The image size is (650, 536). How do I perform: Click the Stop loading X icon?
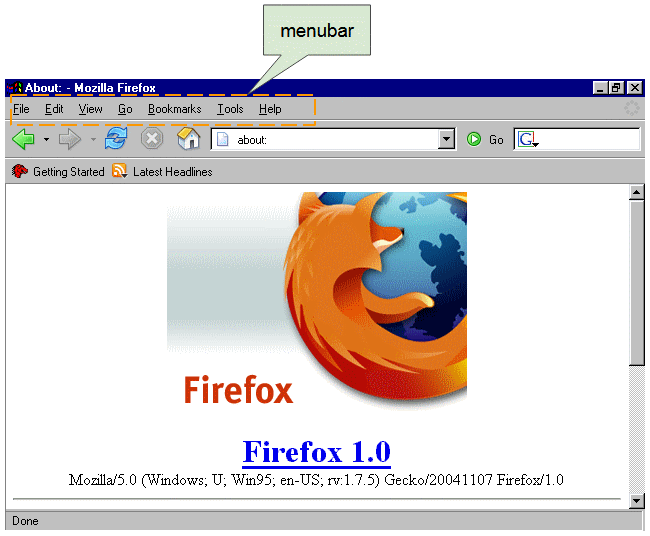pyautogui.click(x=152, y=139)
